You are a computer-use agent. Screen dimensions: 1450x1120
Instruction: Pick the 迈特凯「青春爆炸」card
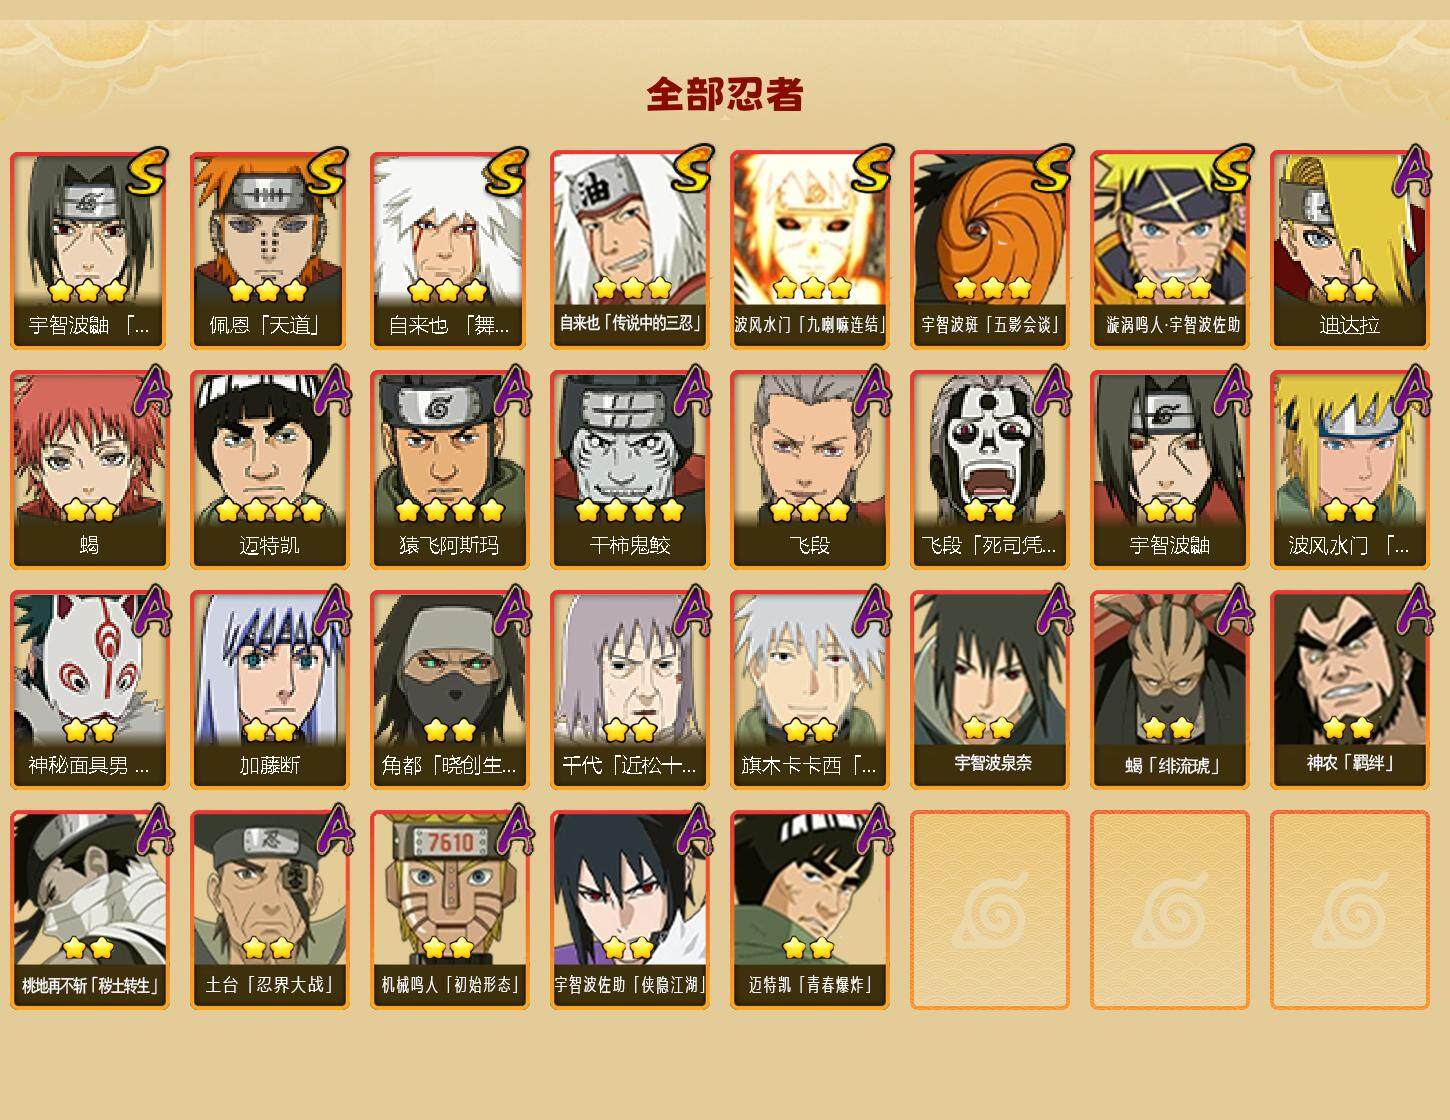809,910
